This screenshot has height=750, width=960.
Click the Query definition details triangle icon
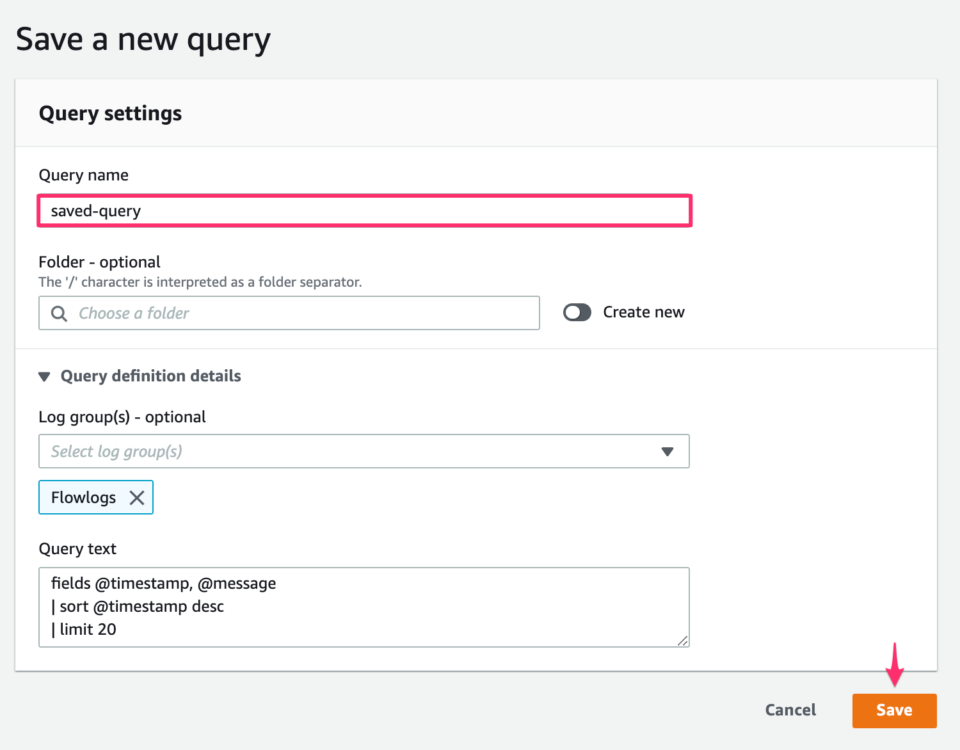[44, 377]
